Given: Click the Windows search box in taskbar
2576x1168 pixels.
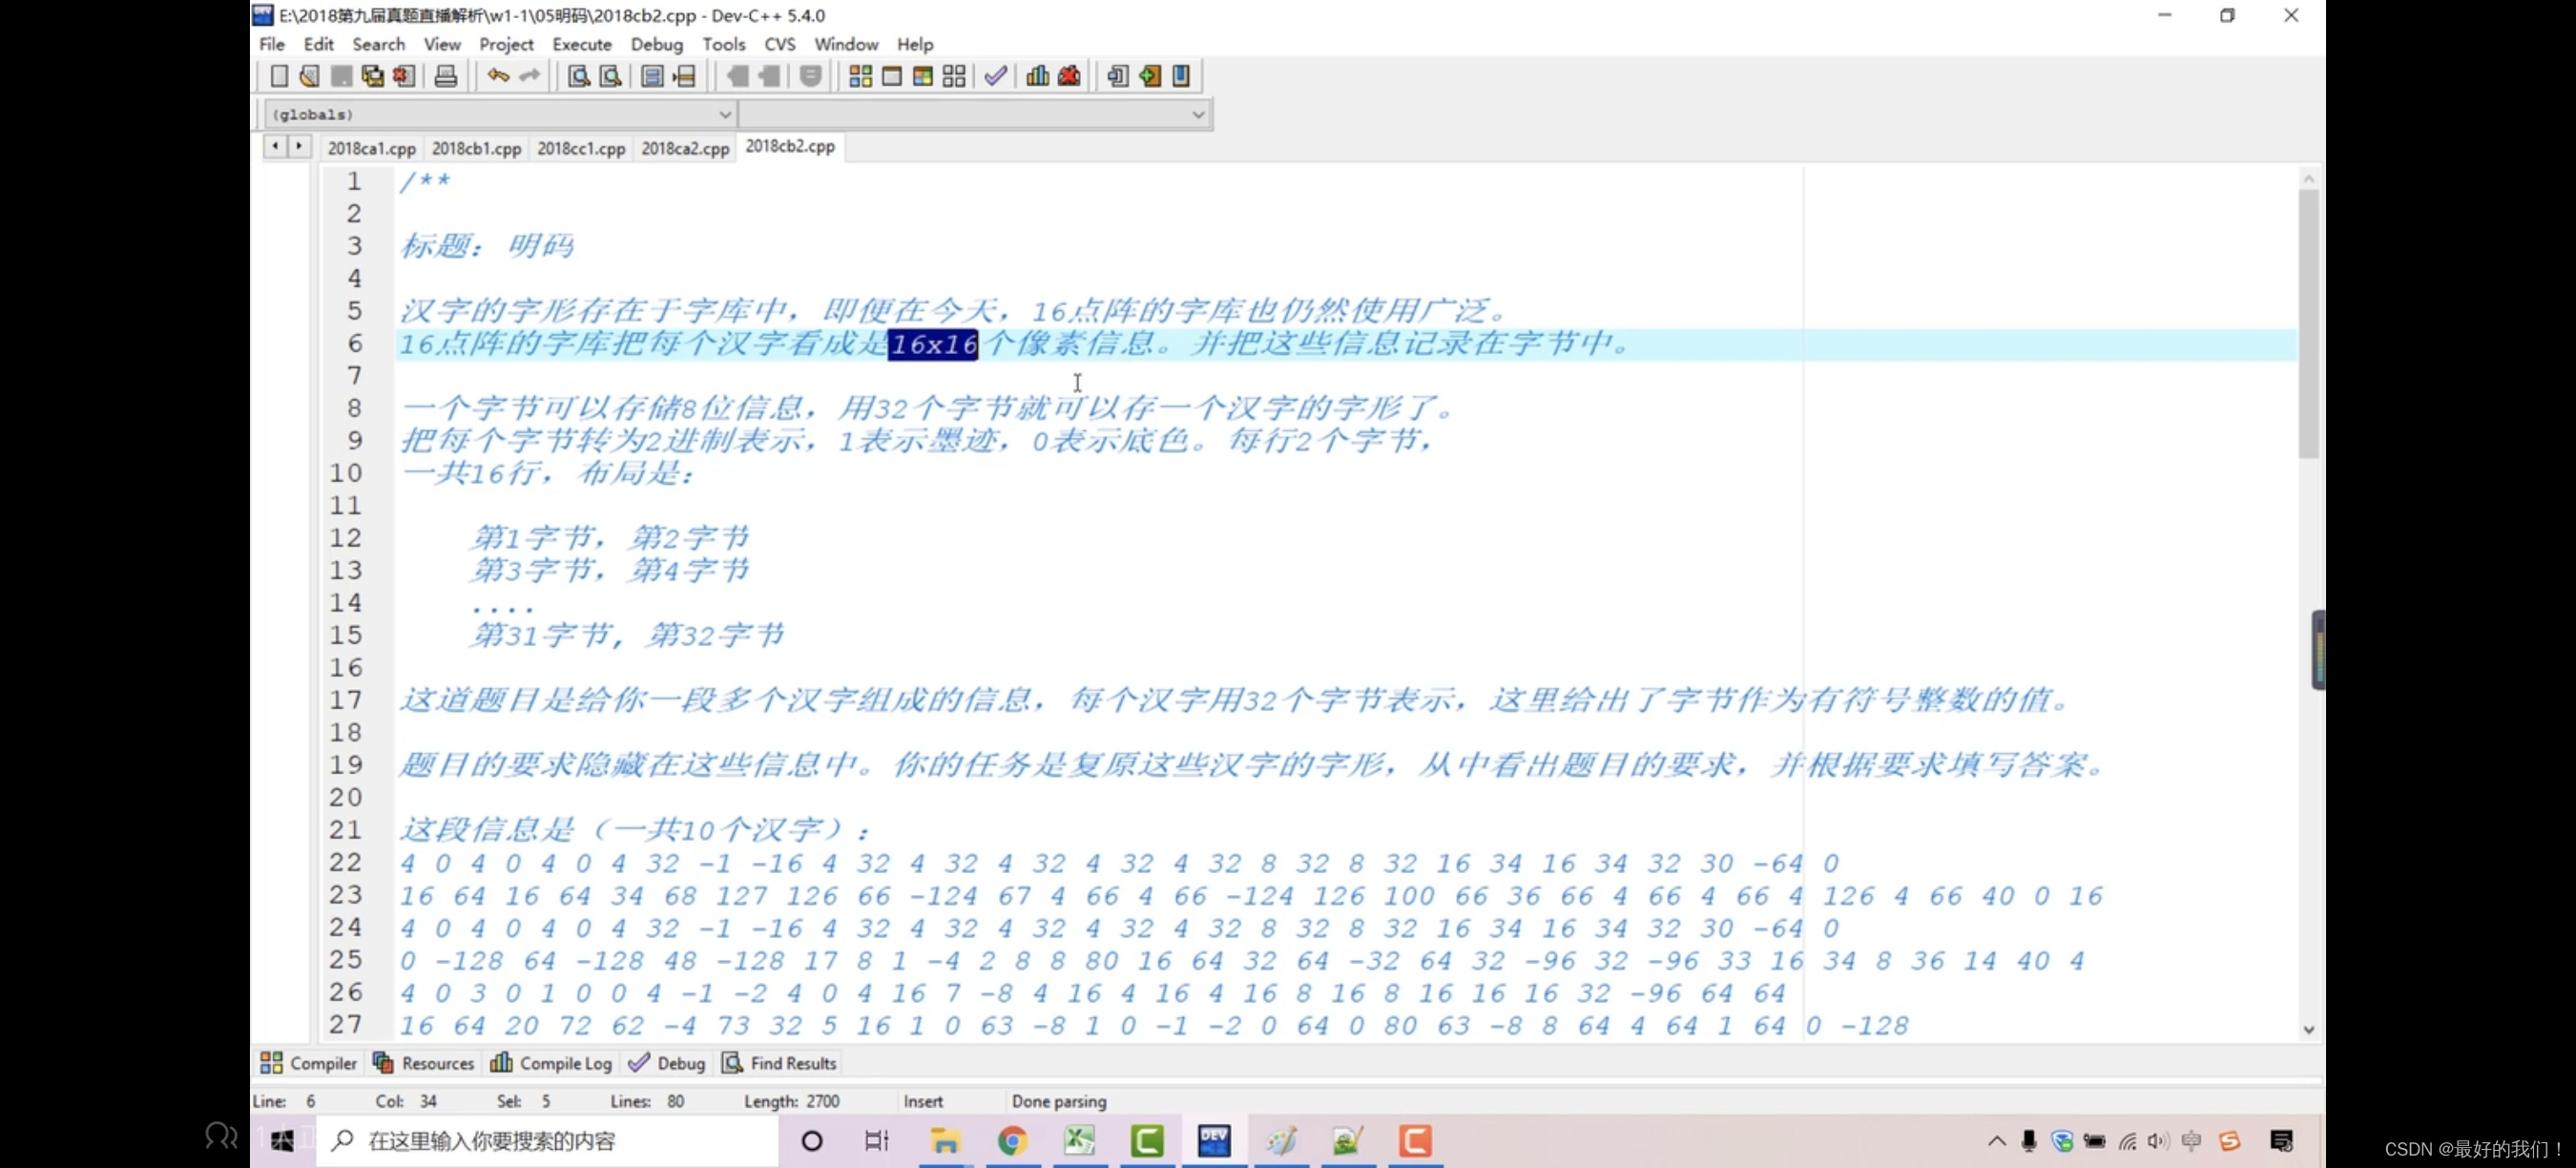Looking at the screenshot, I should [x=547, y=1140].
